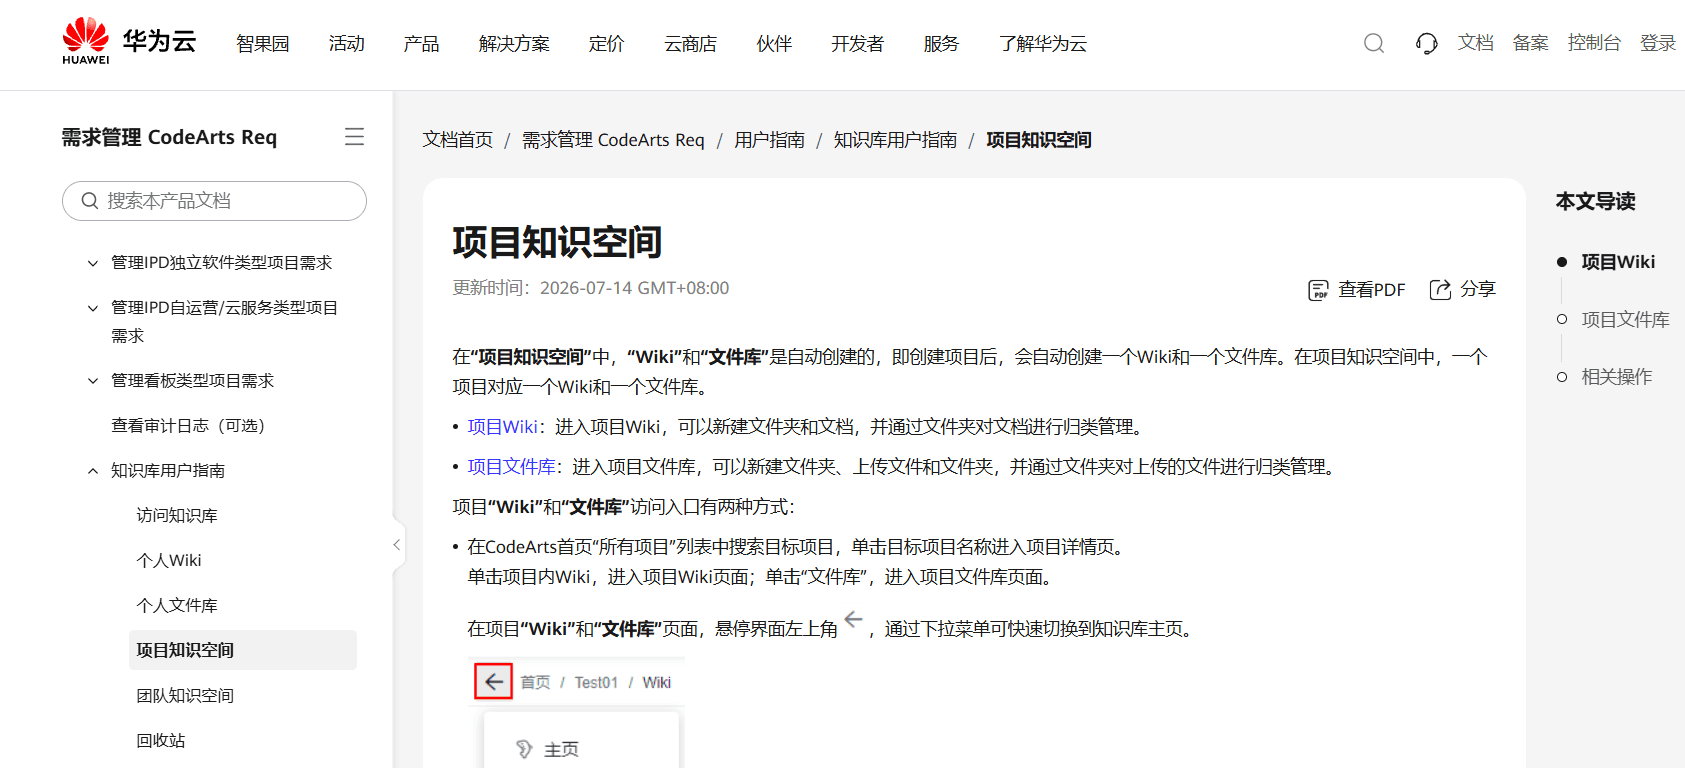The width and height of the screenshot is (1685, 768).
Task: Open the 开发者 menu
Action: tap(858, 44)
